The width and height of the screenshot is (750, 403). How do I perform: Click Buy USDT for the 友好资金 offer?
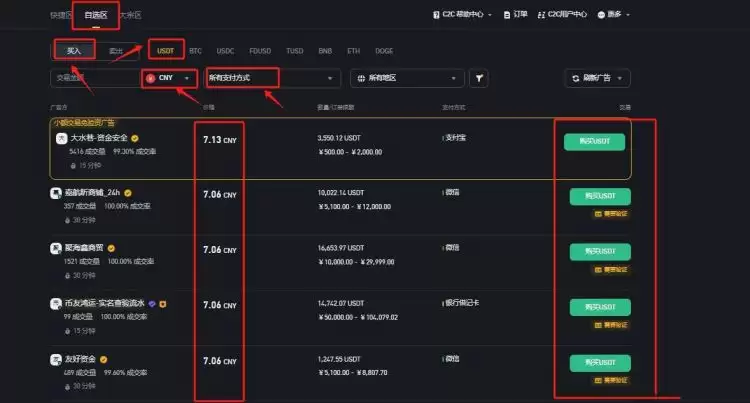(600, 363)
